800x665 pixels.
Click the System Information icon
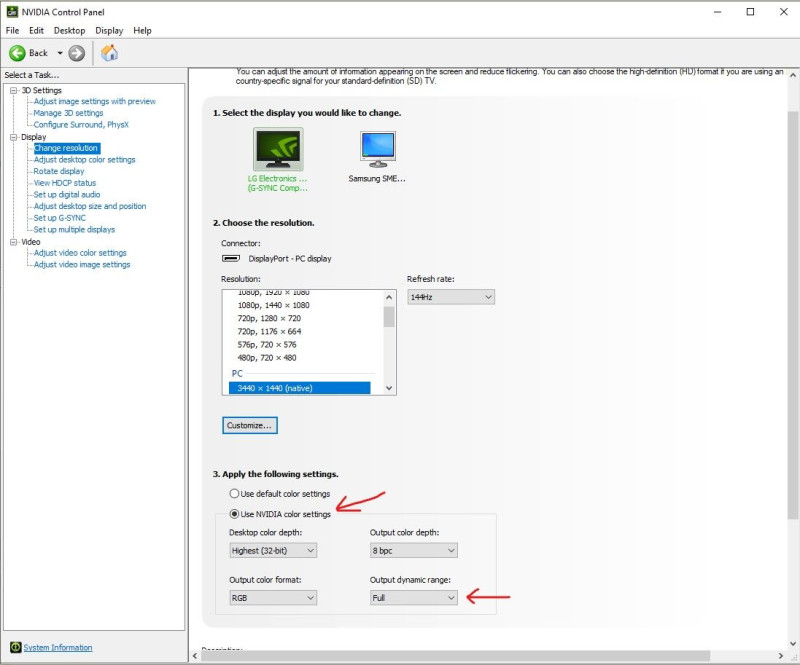click(x=15, y=647)
